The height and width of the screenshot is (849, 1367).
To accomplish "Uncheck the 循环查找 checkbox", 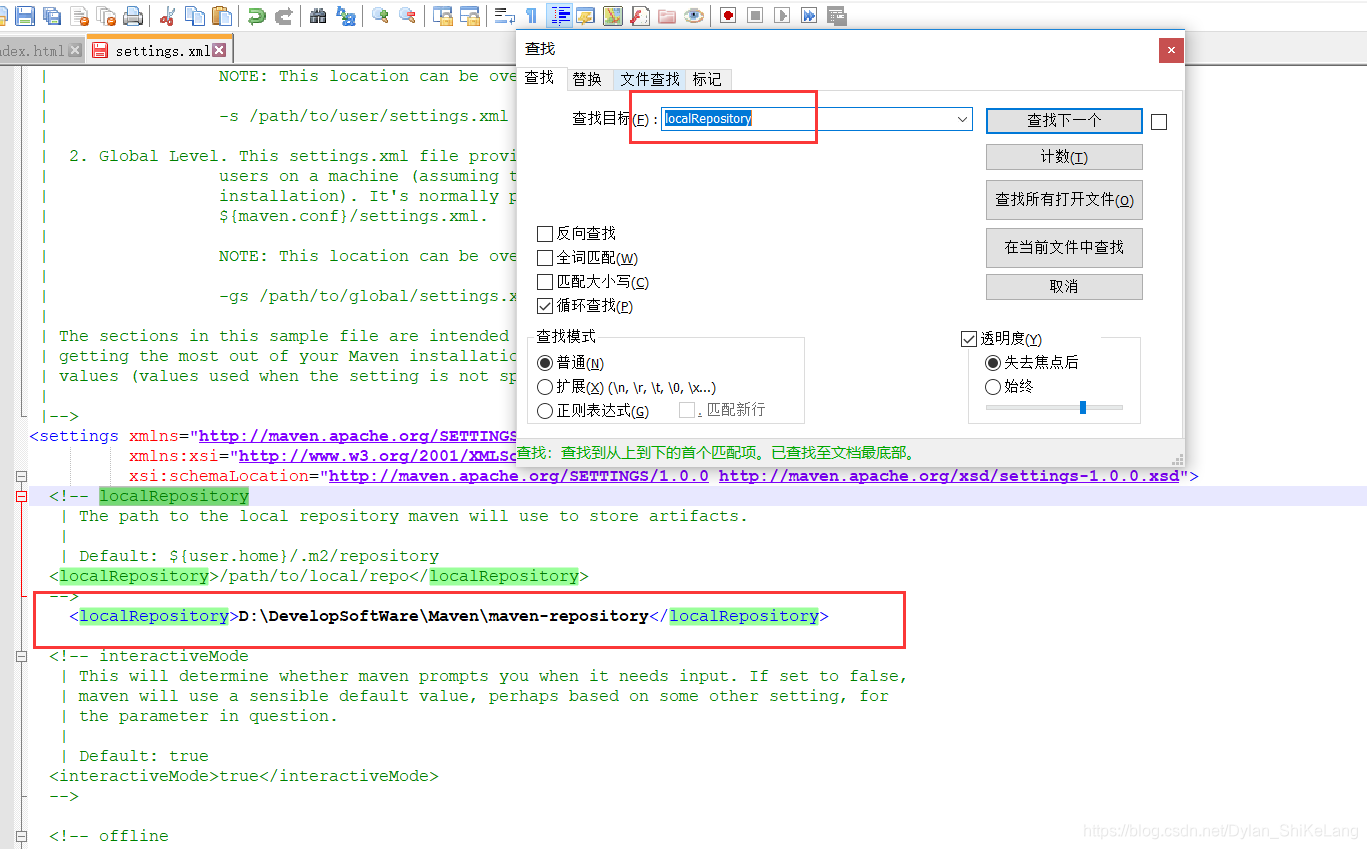I will pos(545,306).
